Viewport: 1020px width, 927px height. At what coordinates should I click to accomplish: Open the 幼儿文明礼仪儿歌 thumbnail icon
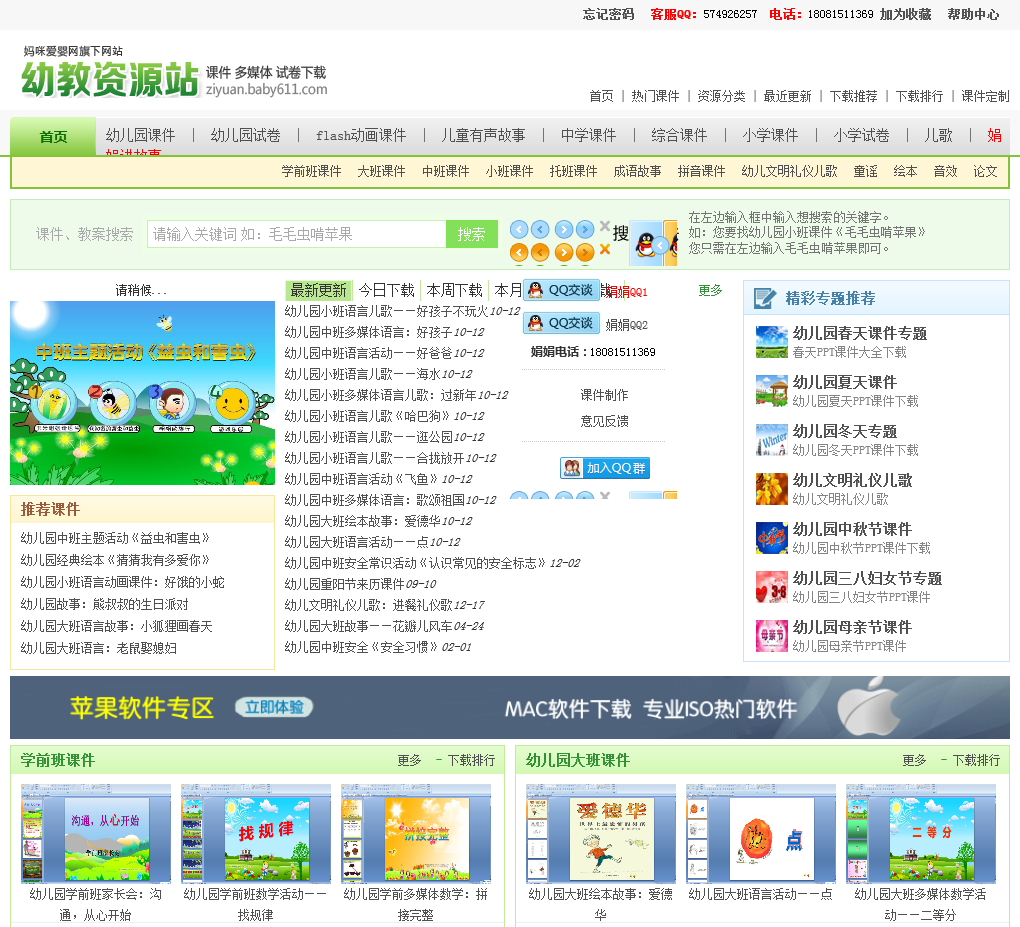pyautogui.click(x=772, y=489)
